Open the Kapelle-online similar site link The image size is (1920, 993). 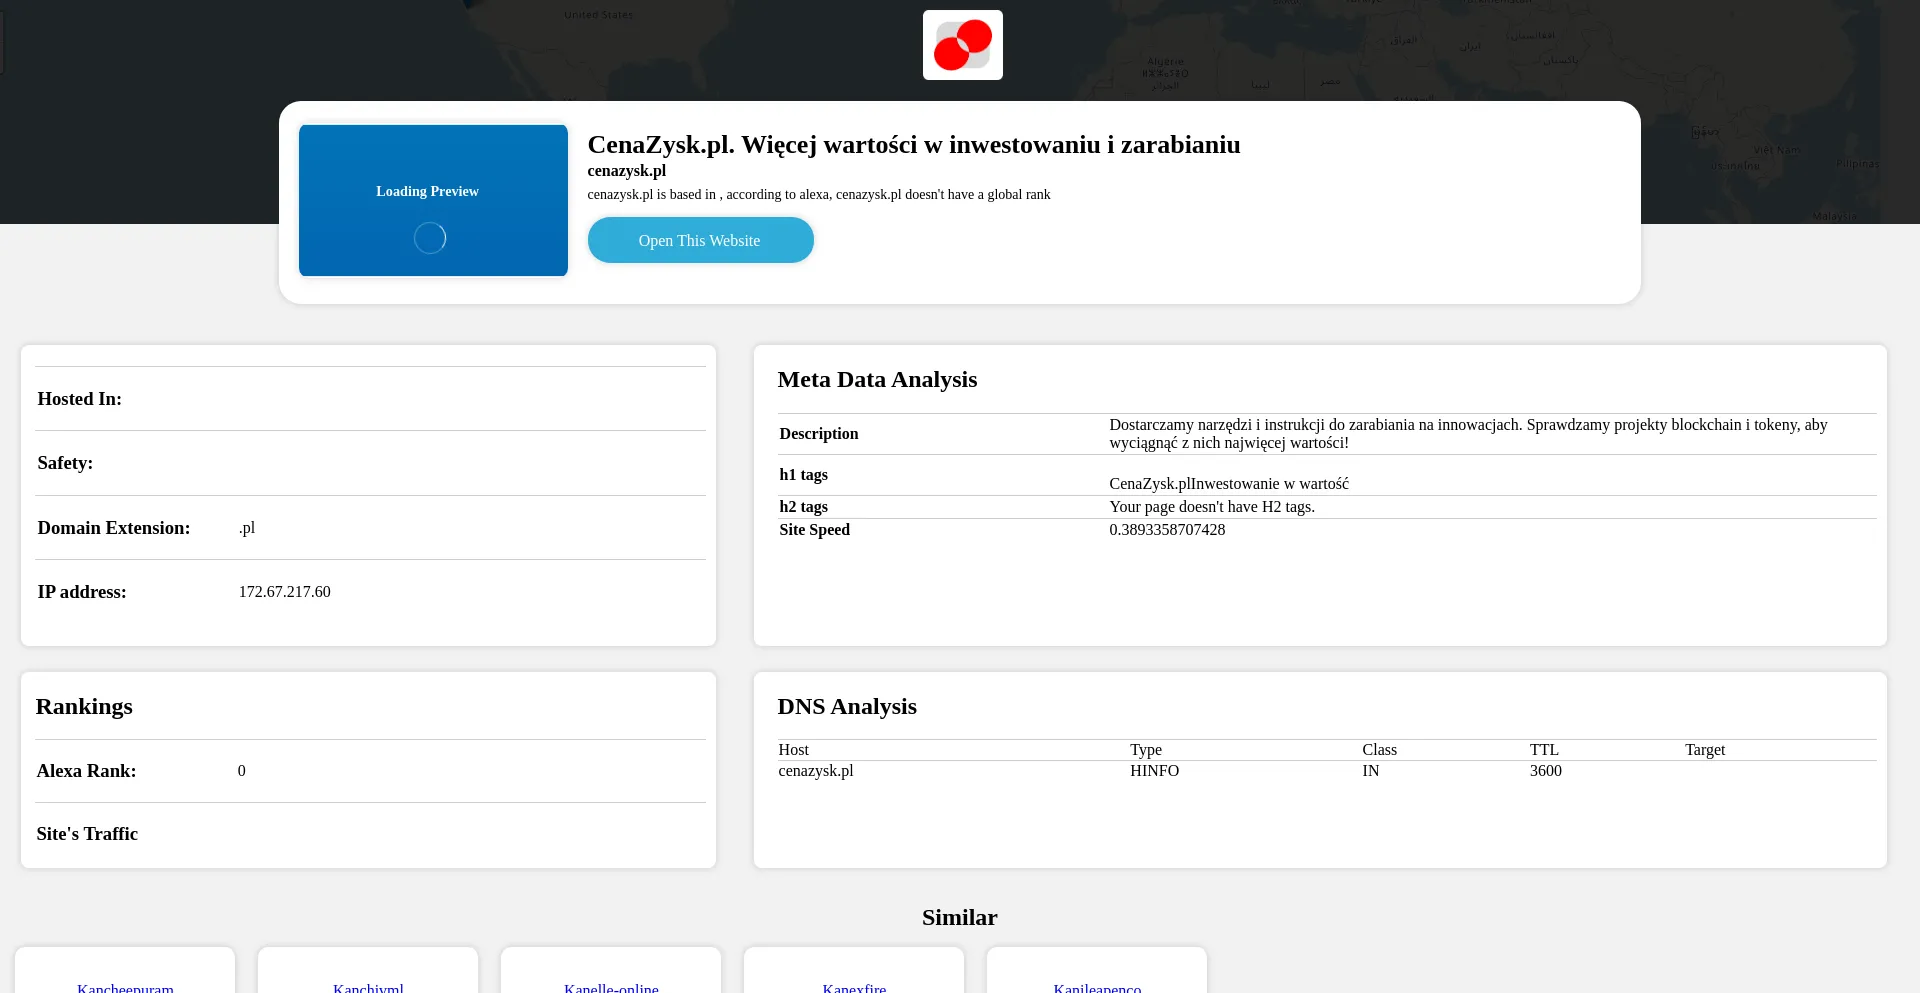tap(611, 988)
